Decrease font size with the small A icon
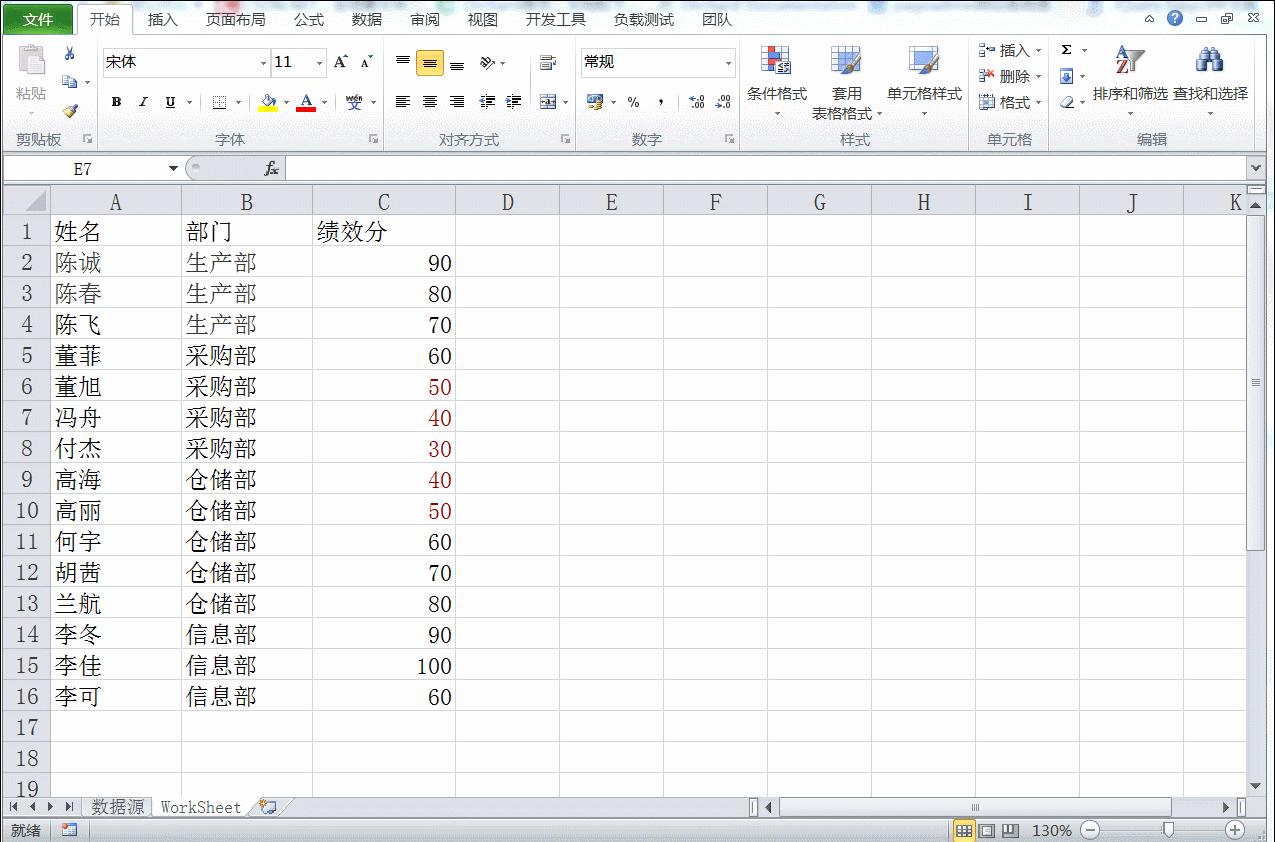 click(x=366, y=62)
